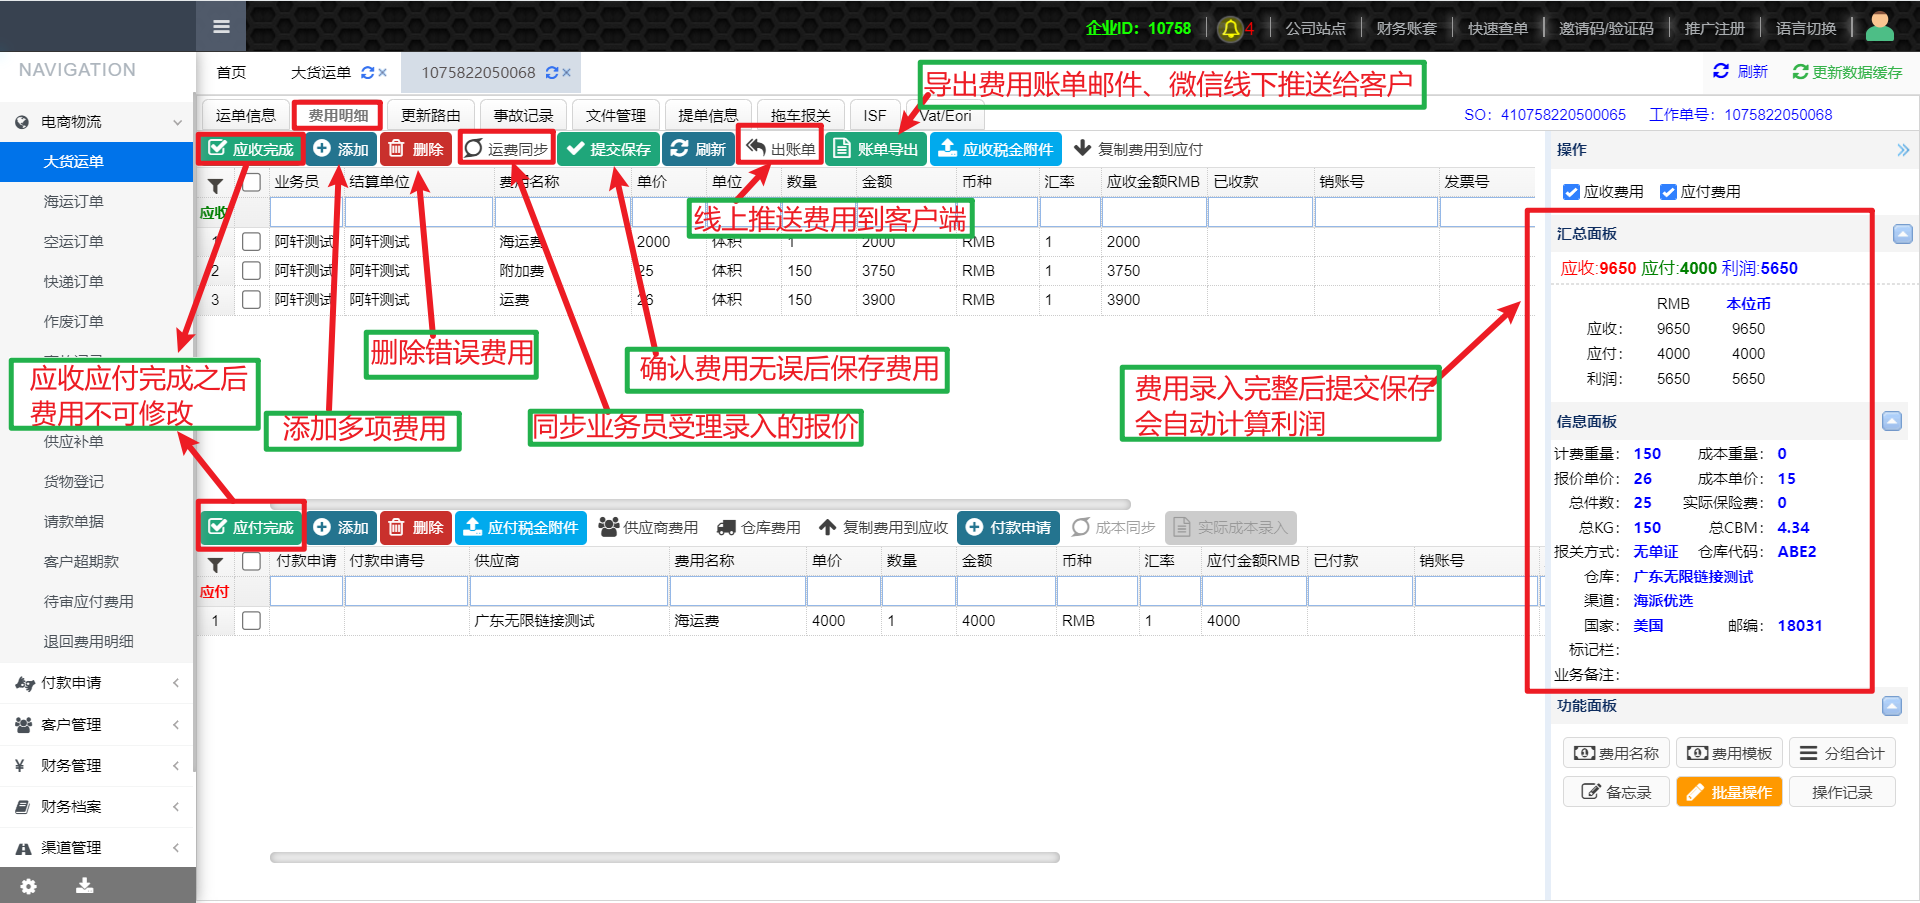Viewport: 1920px width, 903px height.
Task: Click the 账单导出 document button
Action: tap(876, 149)
